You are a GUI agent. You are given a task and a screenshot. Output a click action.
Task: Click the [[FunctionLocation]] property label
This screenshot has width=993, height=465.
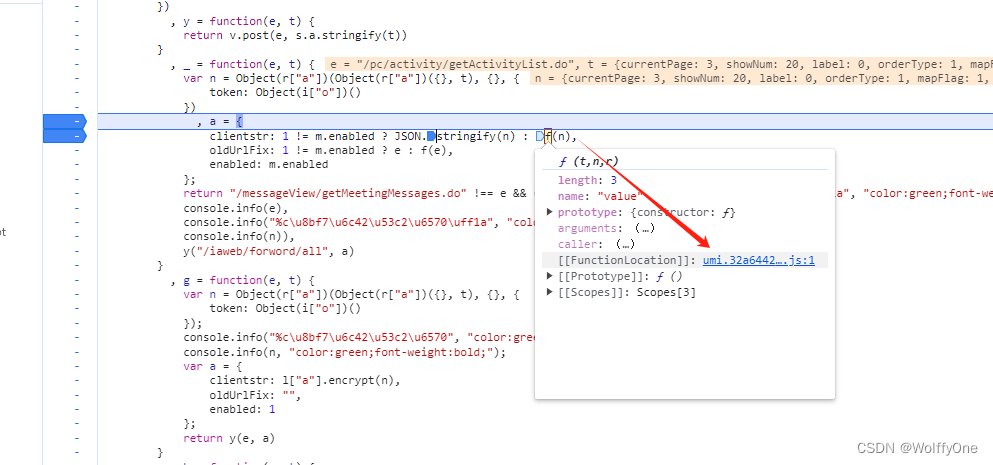pyautogui.click(x=626, y=260)
